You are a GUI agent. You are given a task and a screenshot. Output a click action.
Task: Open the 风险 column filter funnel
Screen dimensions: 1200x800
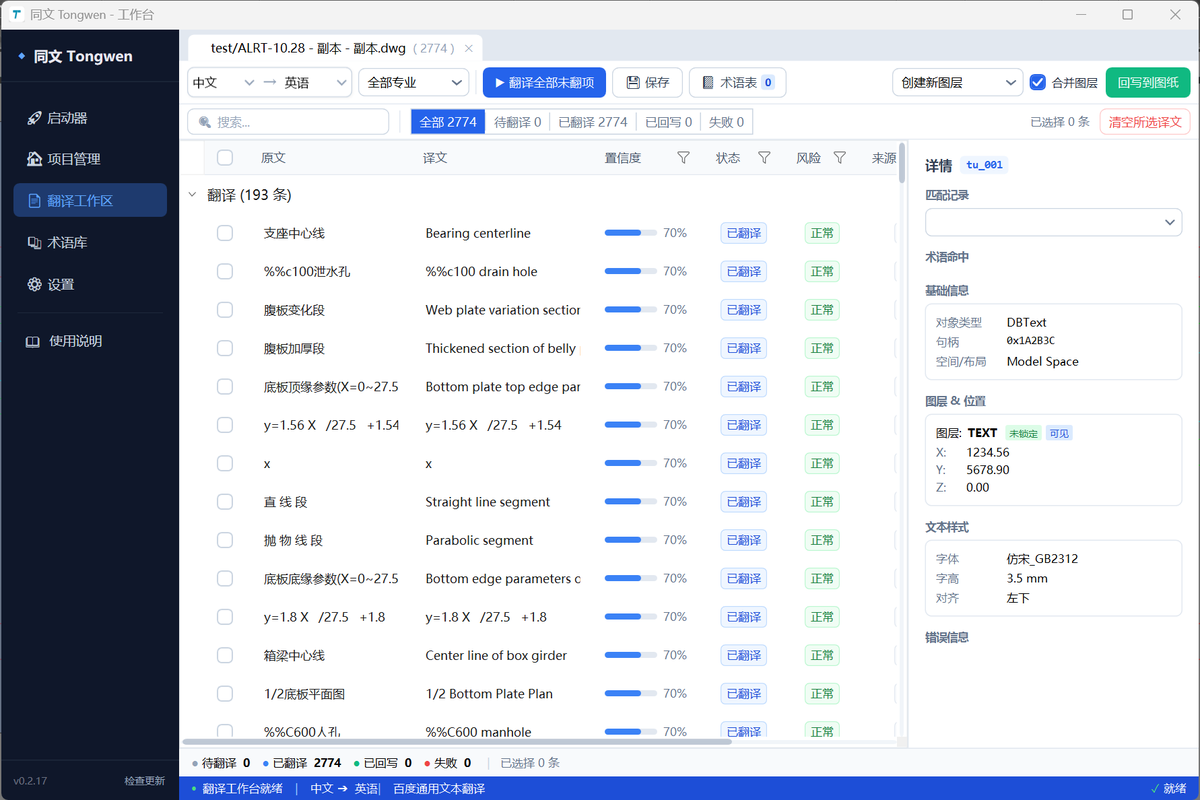tap(840, 158)
